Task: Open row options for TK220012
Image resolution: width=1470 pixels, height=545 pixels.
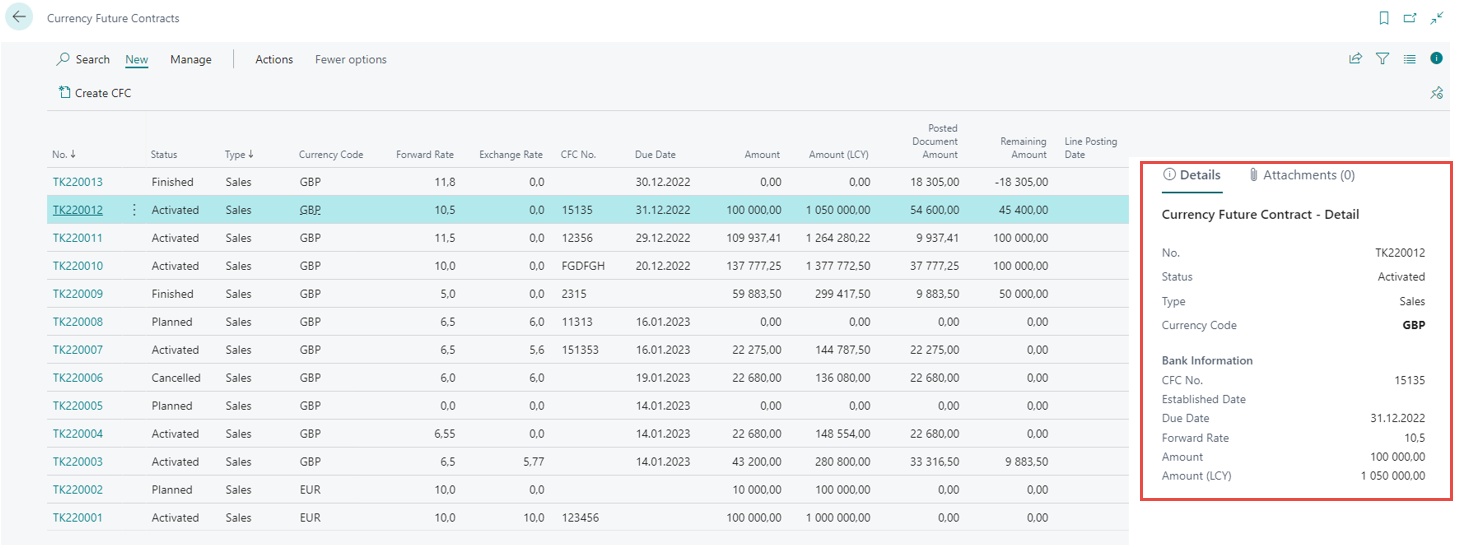Action: coord(134,210)
